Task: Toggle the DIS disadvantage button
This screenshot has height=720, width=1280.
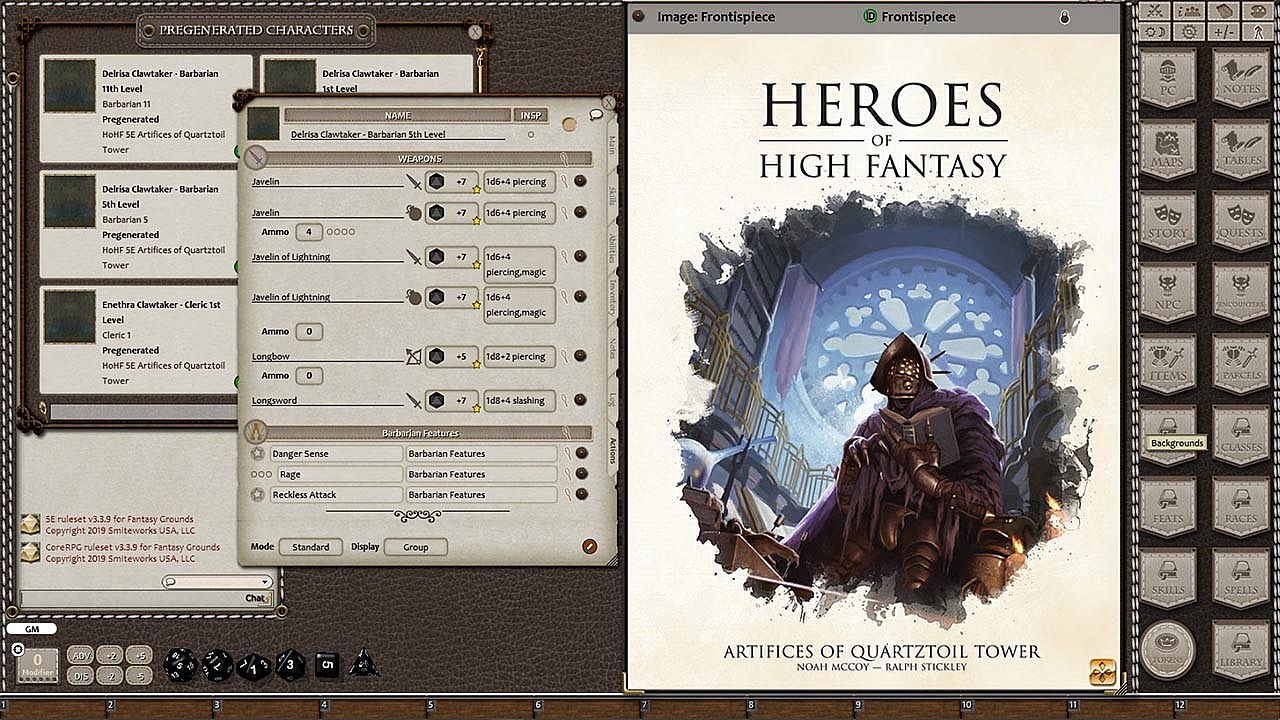Action: 81,676
